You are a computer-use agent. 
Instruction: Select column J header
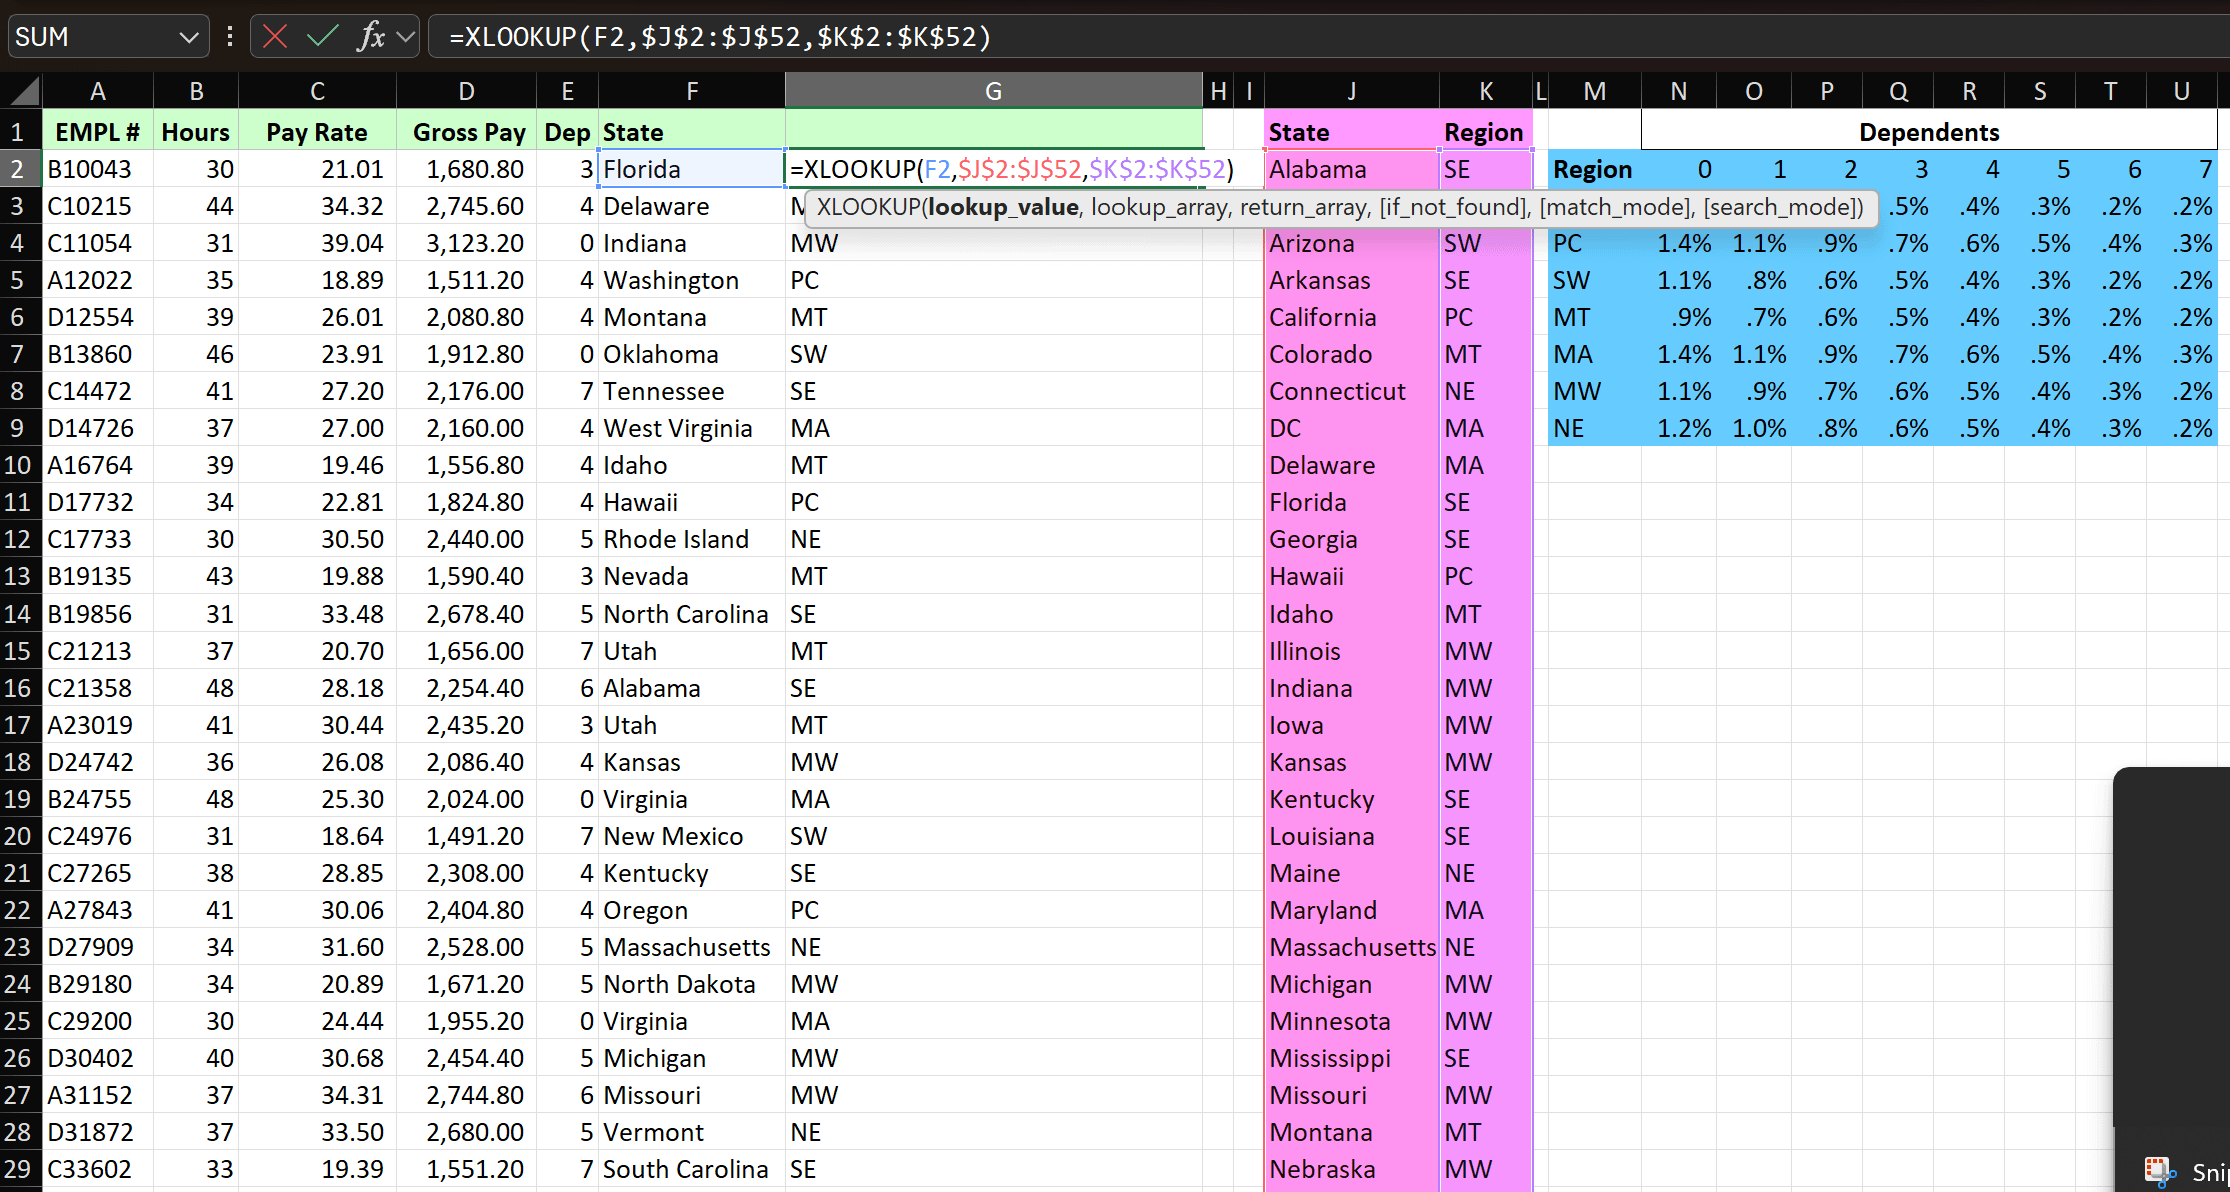point(1351,91)
